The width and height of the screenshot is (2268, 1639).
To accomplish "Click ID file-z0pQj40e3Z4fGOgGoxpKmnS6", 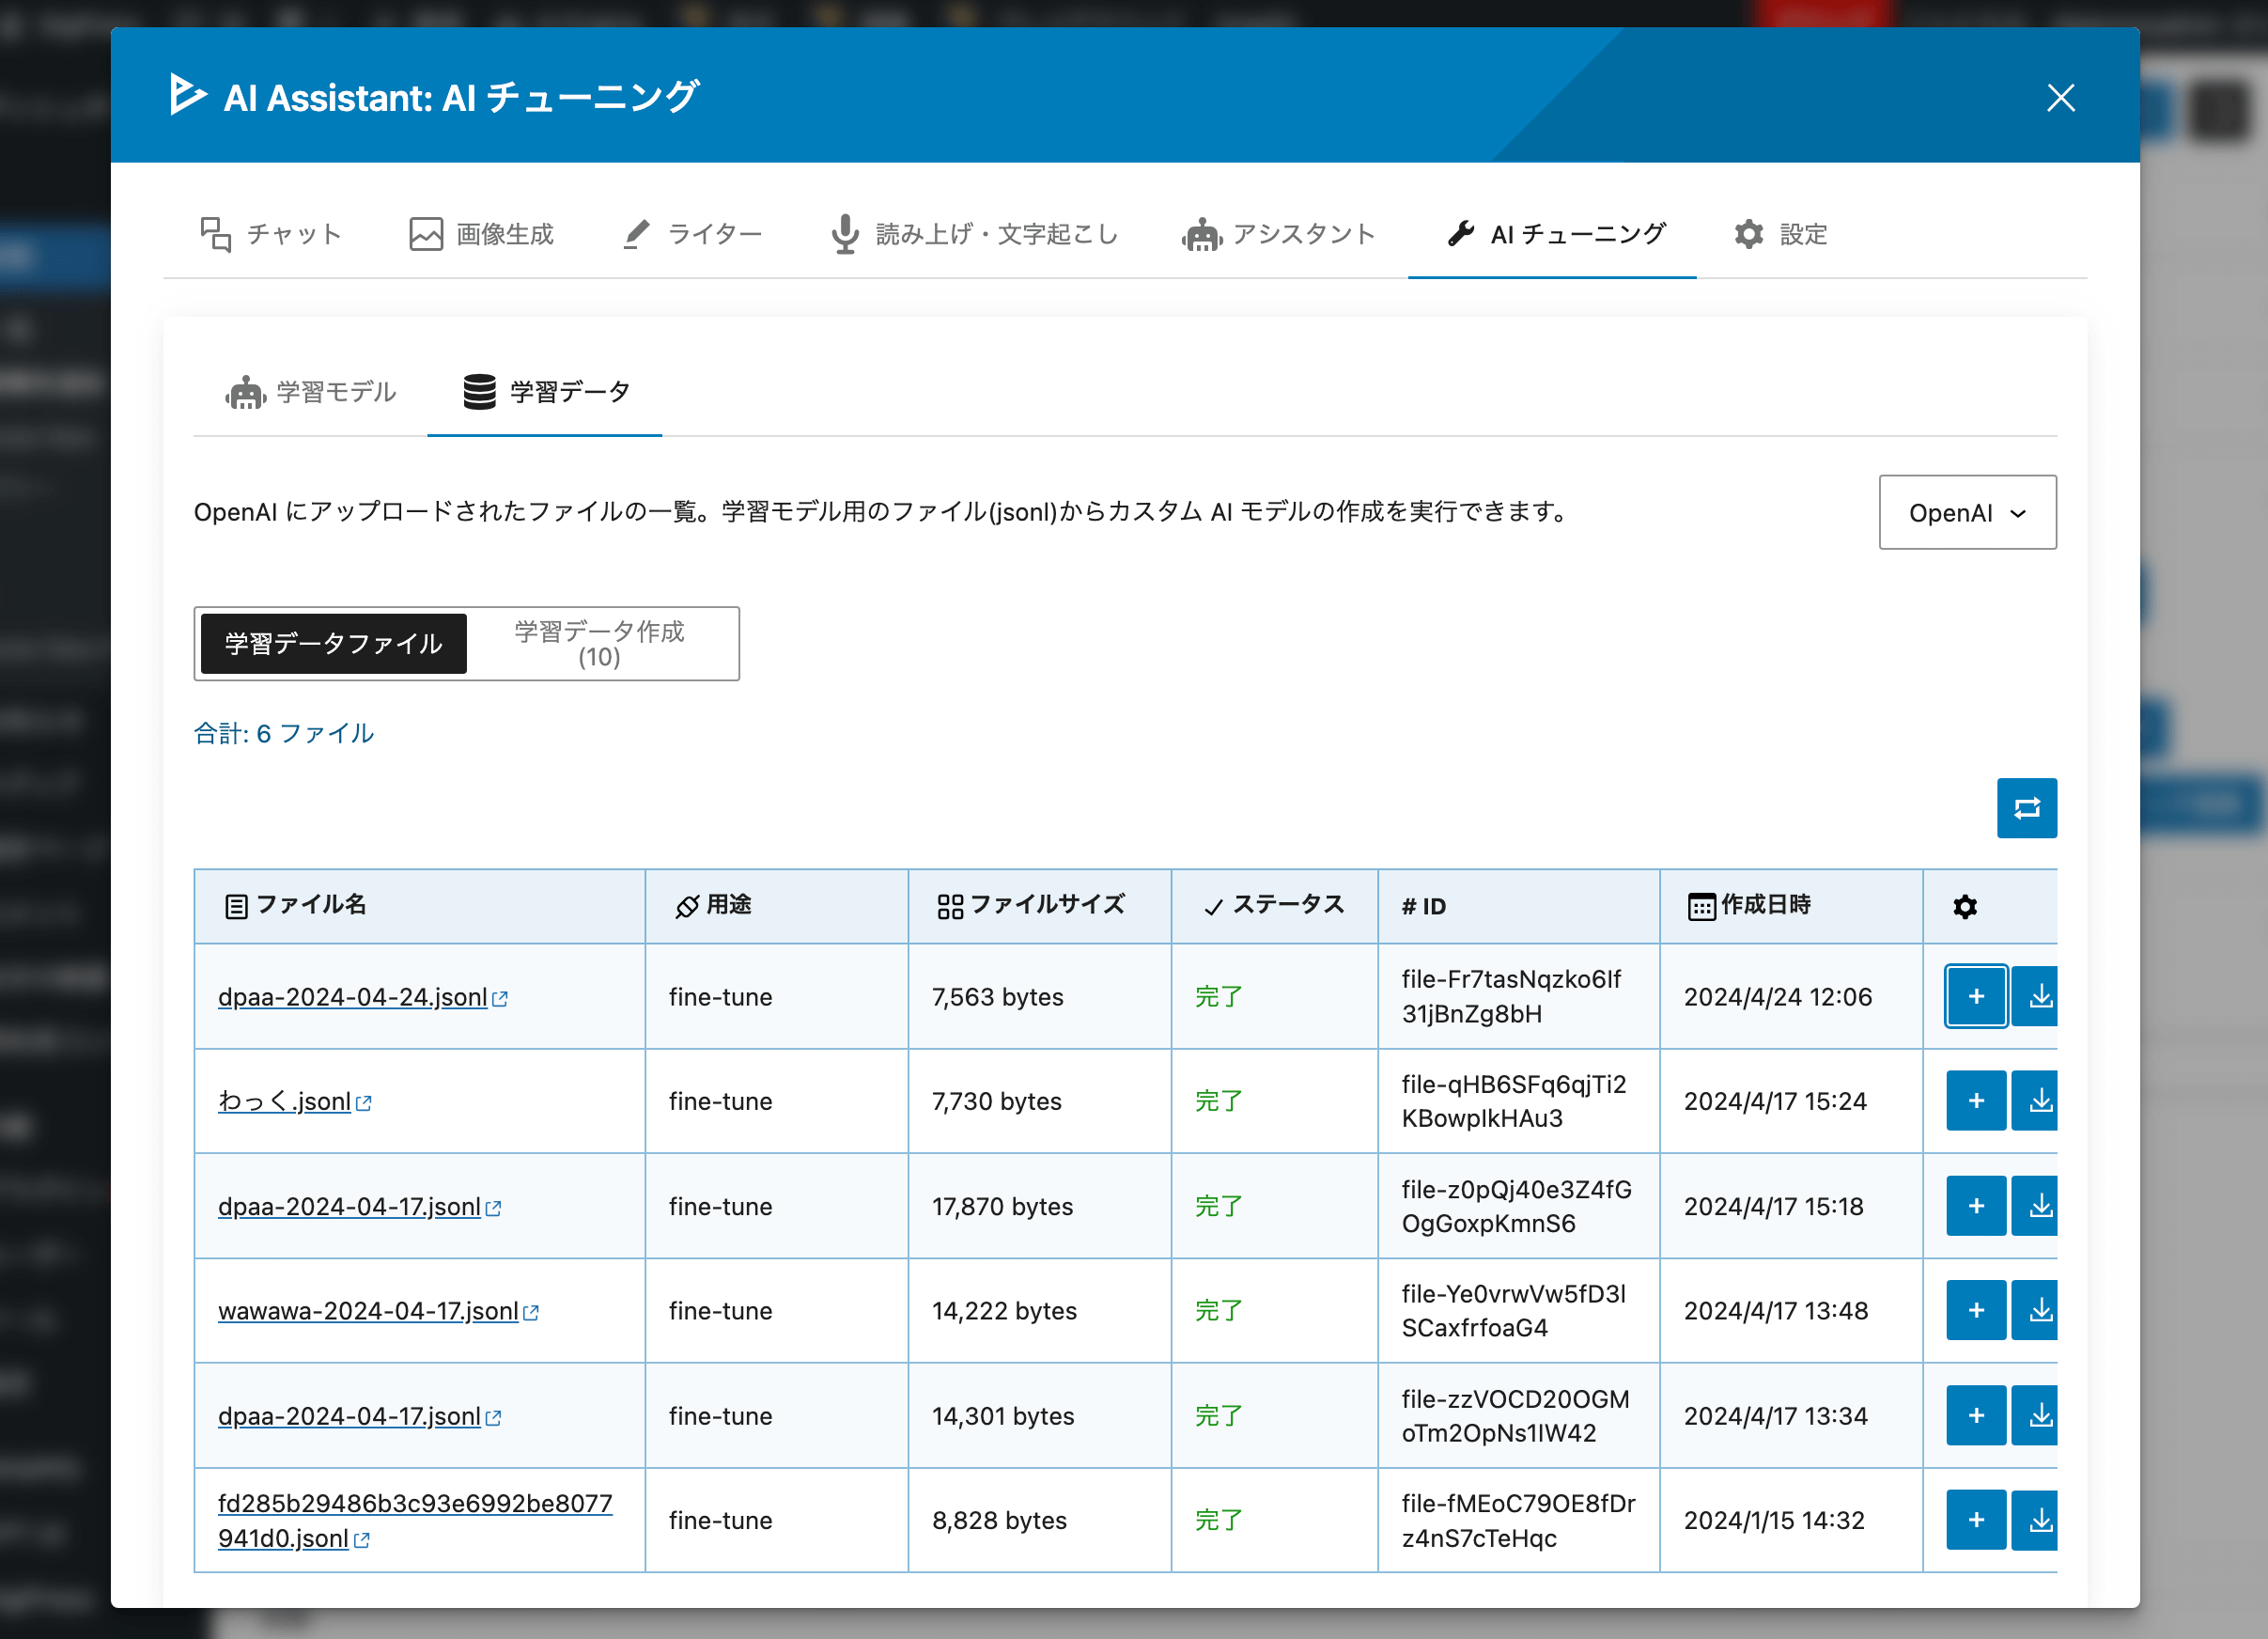I will point(1516,1206).
